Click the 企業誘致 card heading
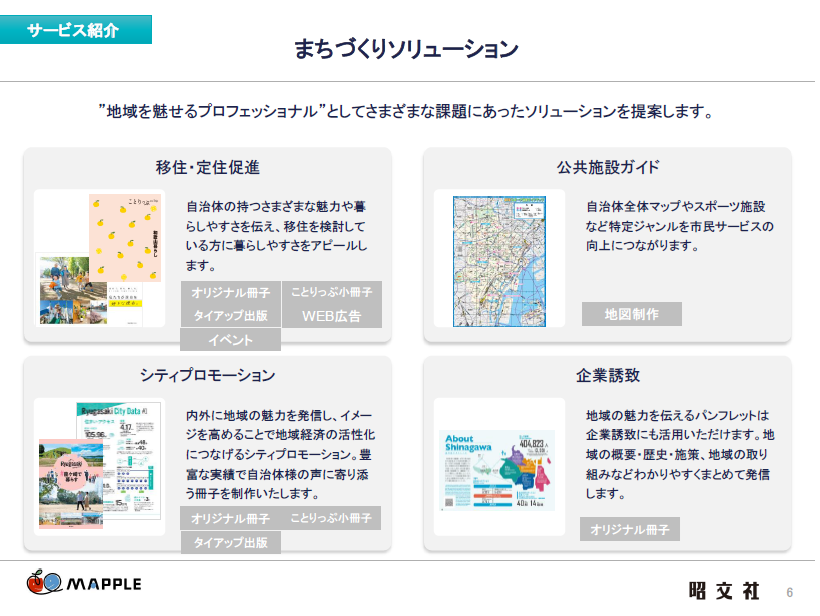 pos(607,376)
